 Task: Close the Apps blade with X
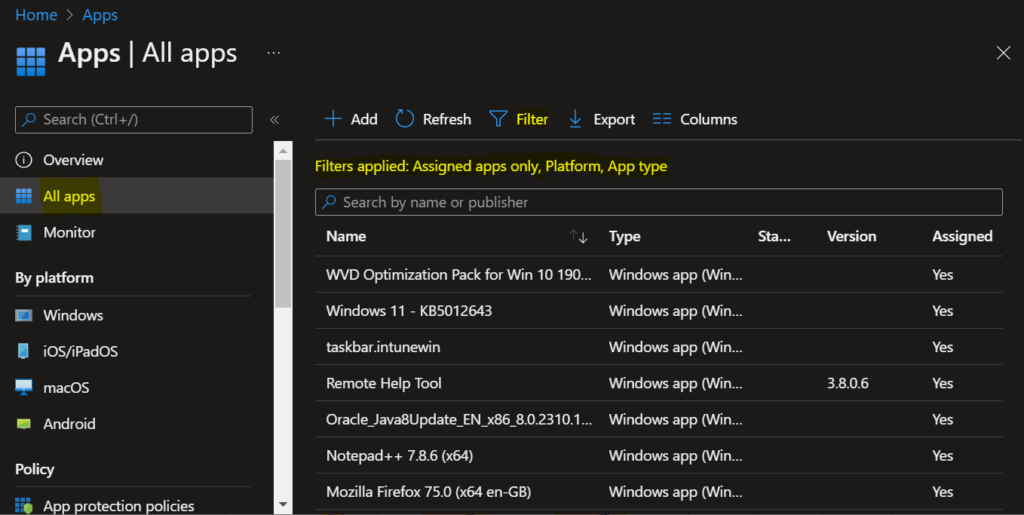point(1003,53)
